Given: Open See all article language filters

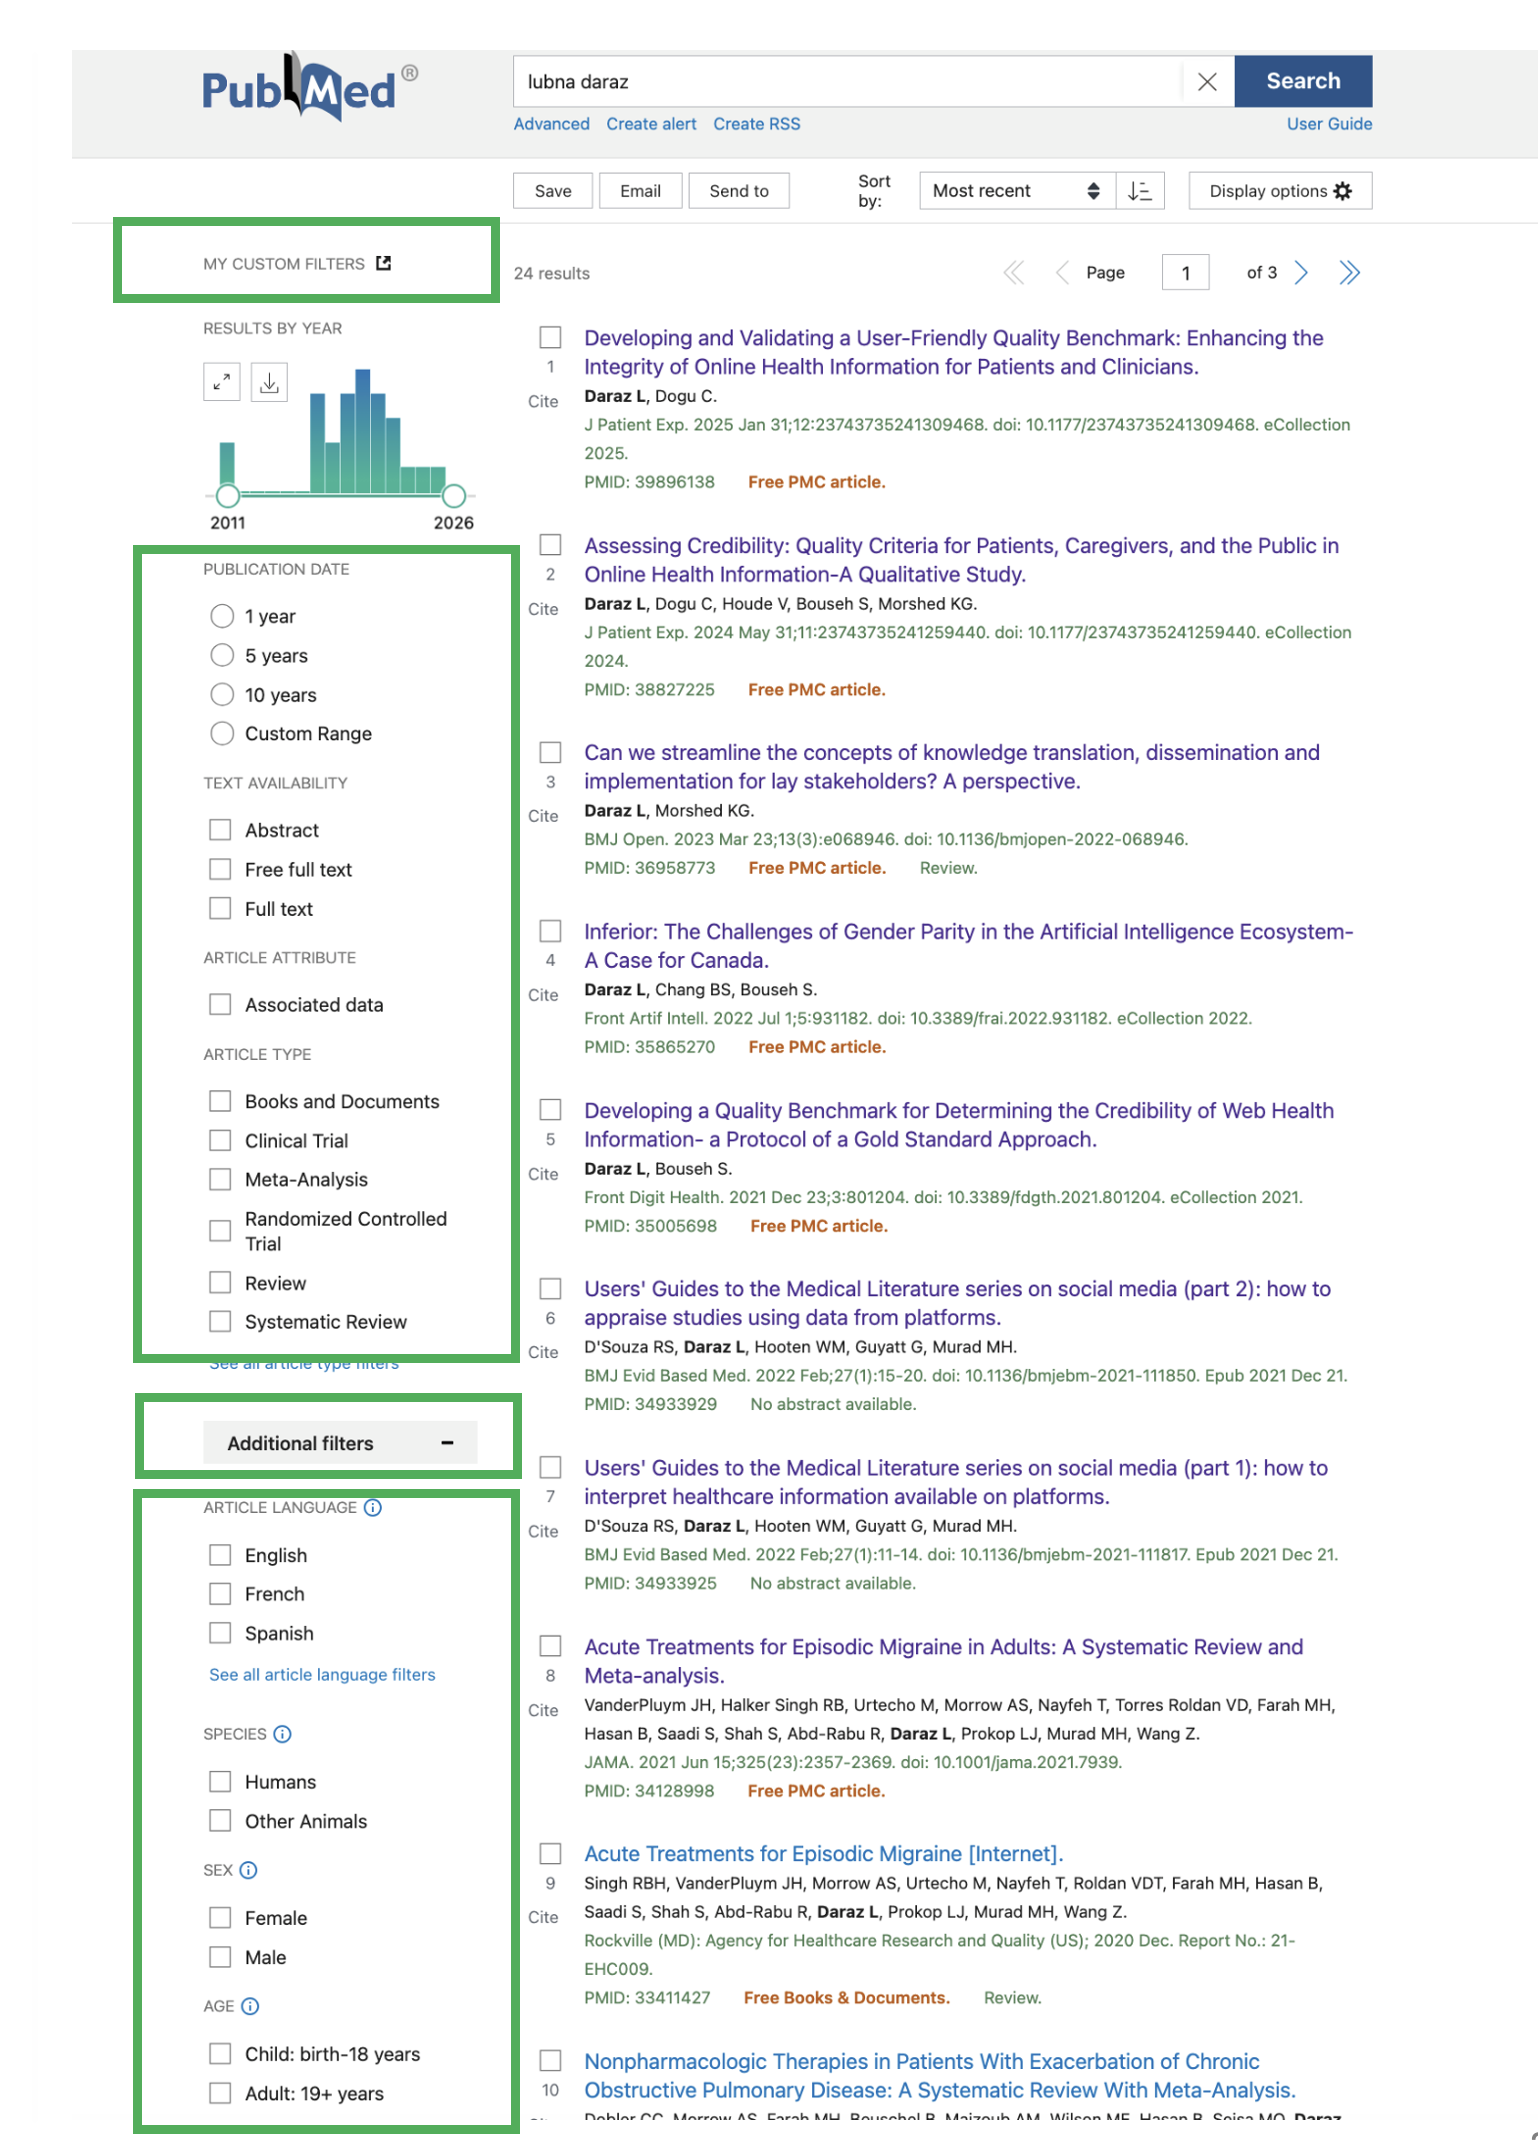Looking at the screenshot, I should (322, 1674).
